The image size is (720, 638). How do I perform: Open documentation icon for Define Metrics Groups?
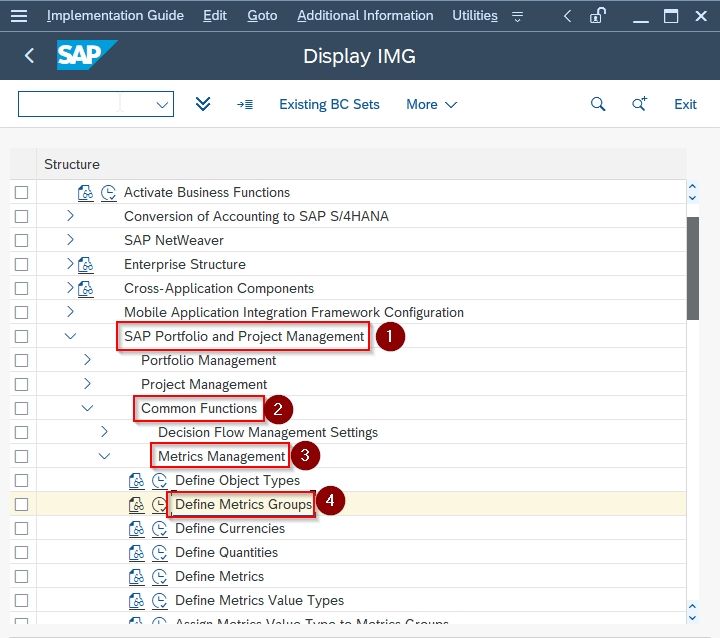click(136, 504)
